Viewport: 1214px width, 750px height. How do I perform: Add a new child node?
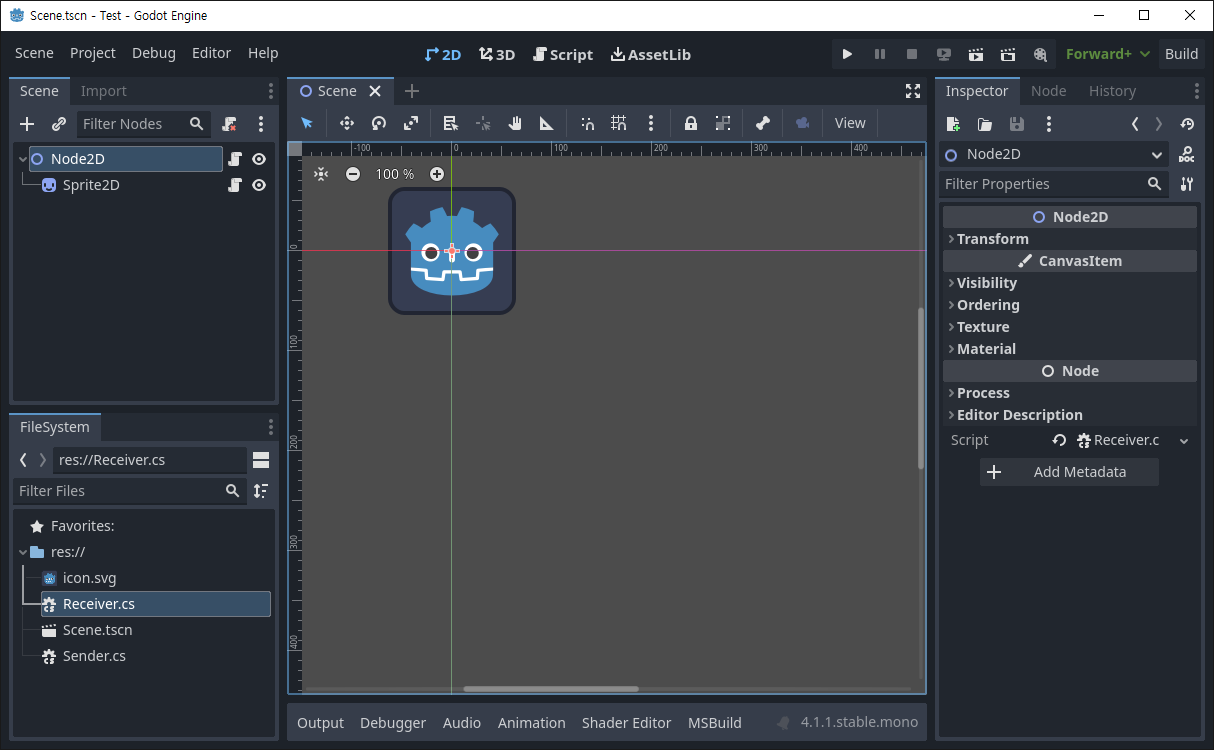point(27,124)
